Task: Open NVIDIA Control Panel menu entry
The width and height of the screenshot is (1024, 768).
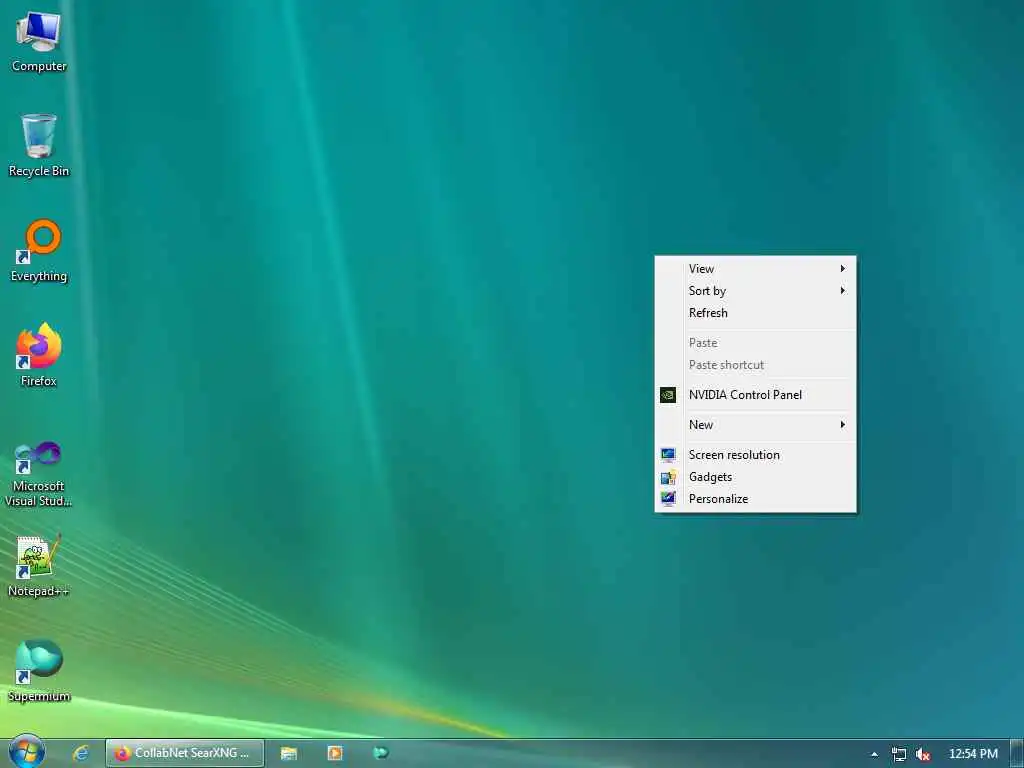Action: [x=756, y=394]
